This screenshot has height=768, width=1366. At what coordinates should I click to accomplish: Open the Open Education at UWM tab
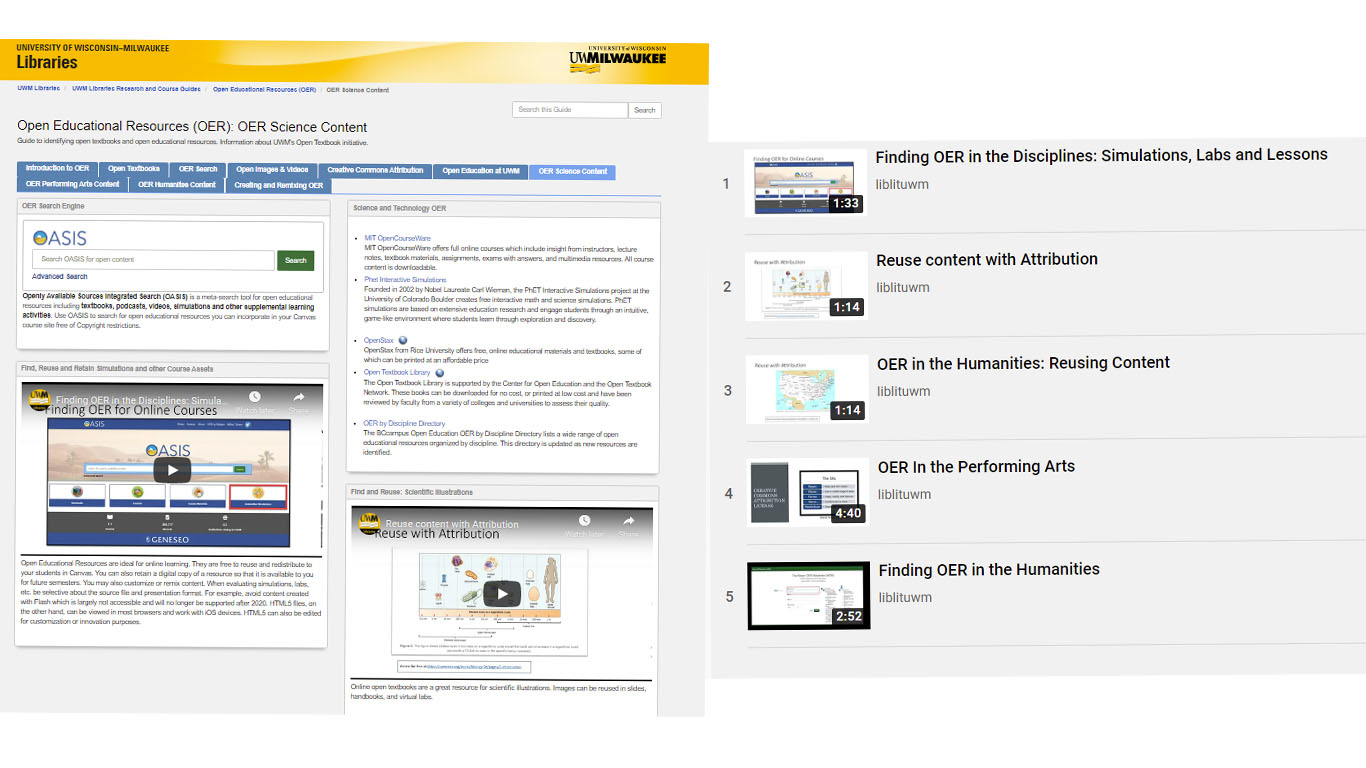pos(481,171)
